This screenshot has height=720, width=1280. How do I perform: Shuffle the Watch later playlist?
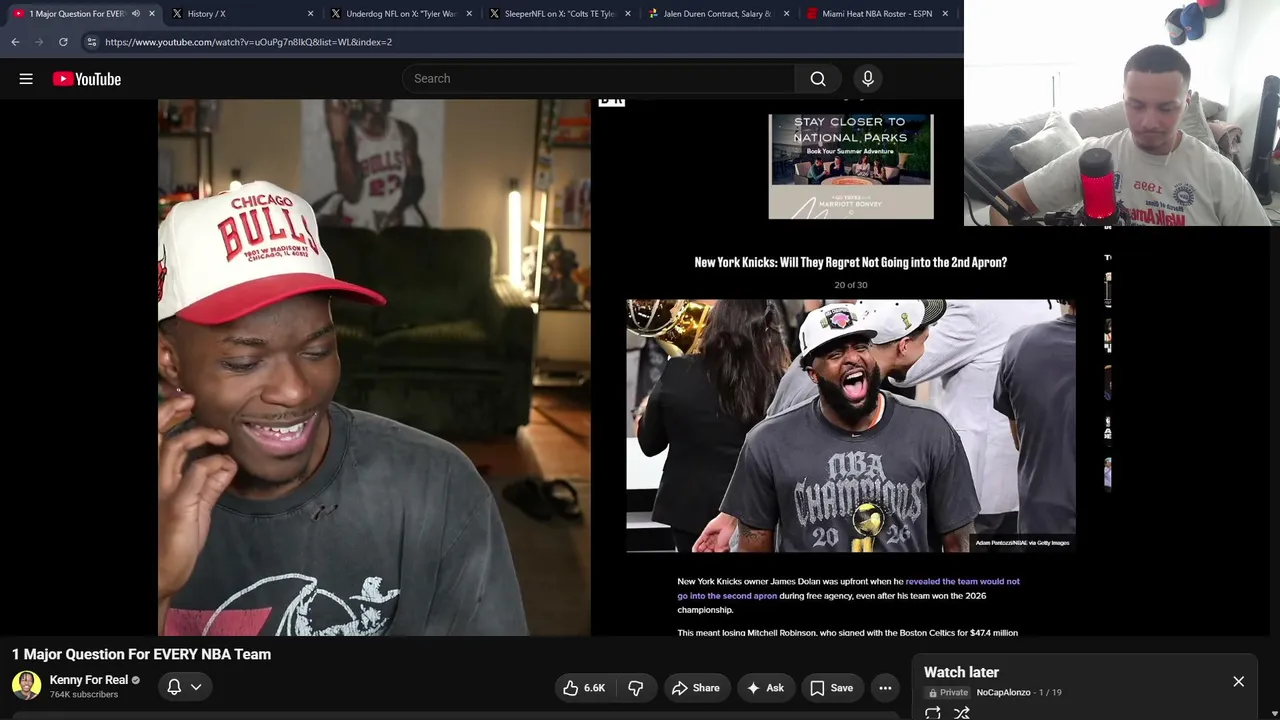click(x=961, y=713)
